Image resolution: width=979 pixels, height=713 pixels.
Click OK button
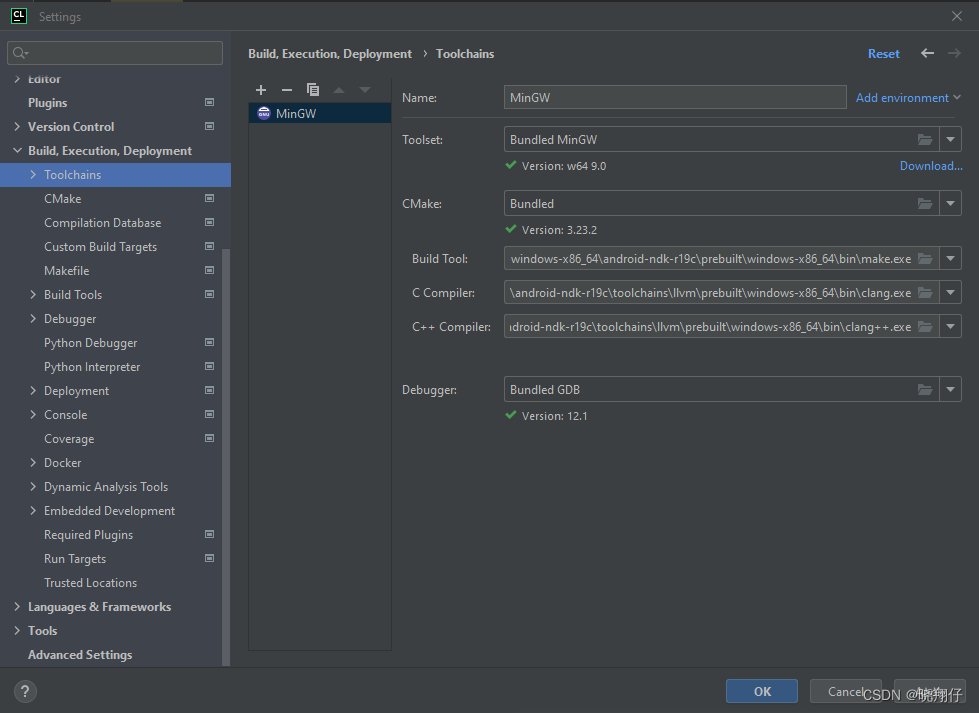click(762, 691)
